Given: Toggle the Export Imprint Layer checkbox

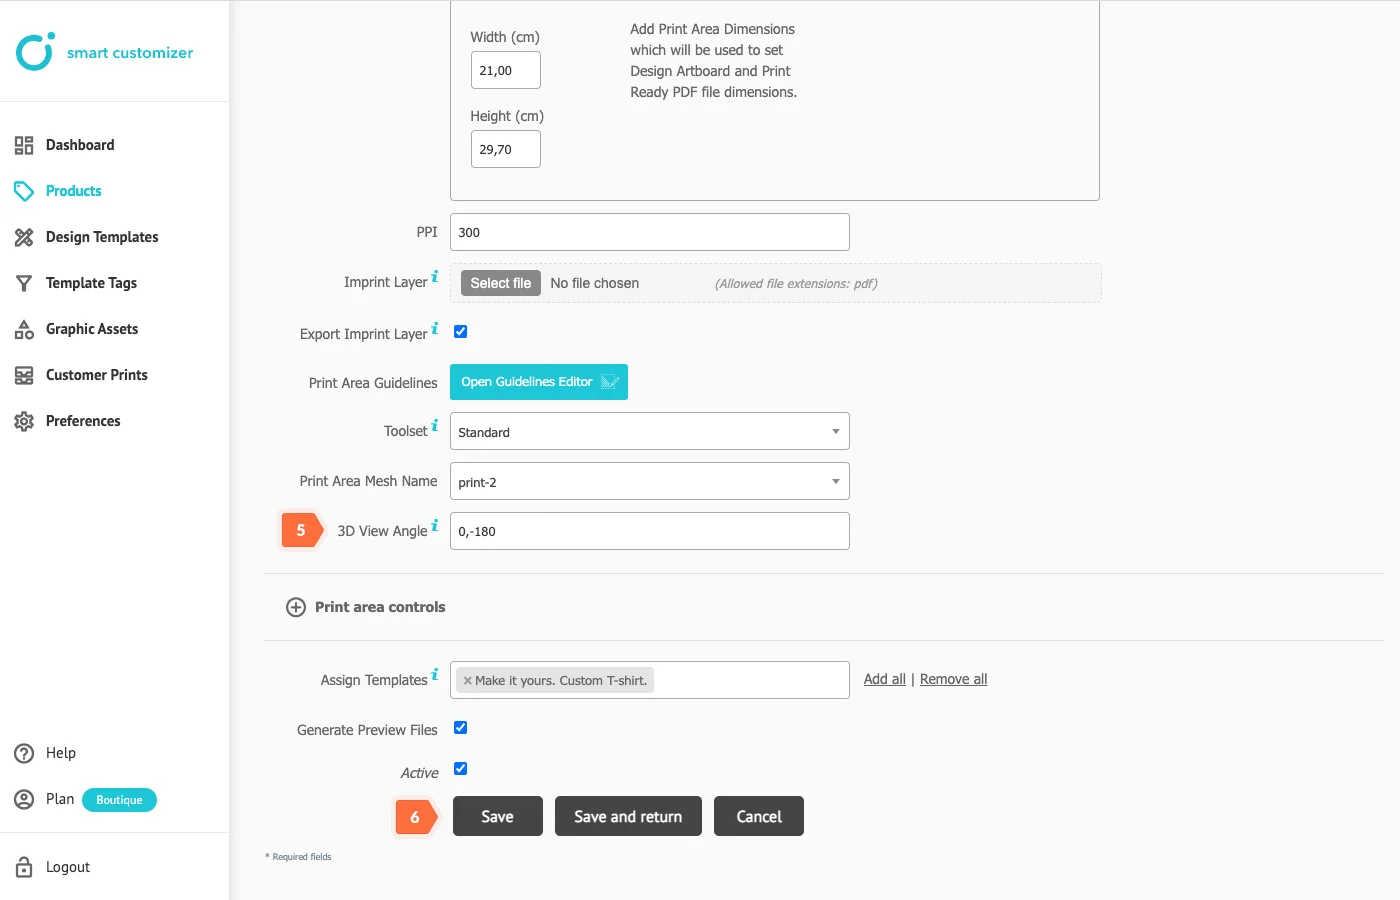Looking at the screenshot, I should point(461,332).
